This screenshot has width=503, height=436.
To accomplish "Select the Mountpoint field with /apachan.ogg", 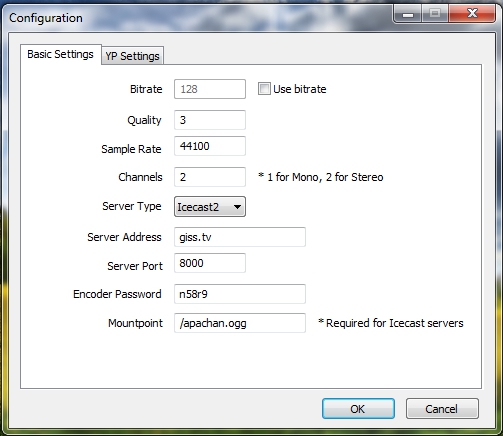I will [x=240, y=323].
